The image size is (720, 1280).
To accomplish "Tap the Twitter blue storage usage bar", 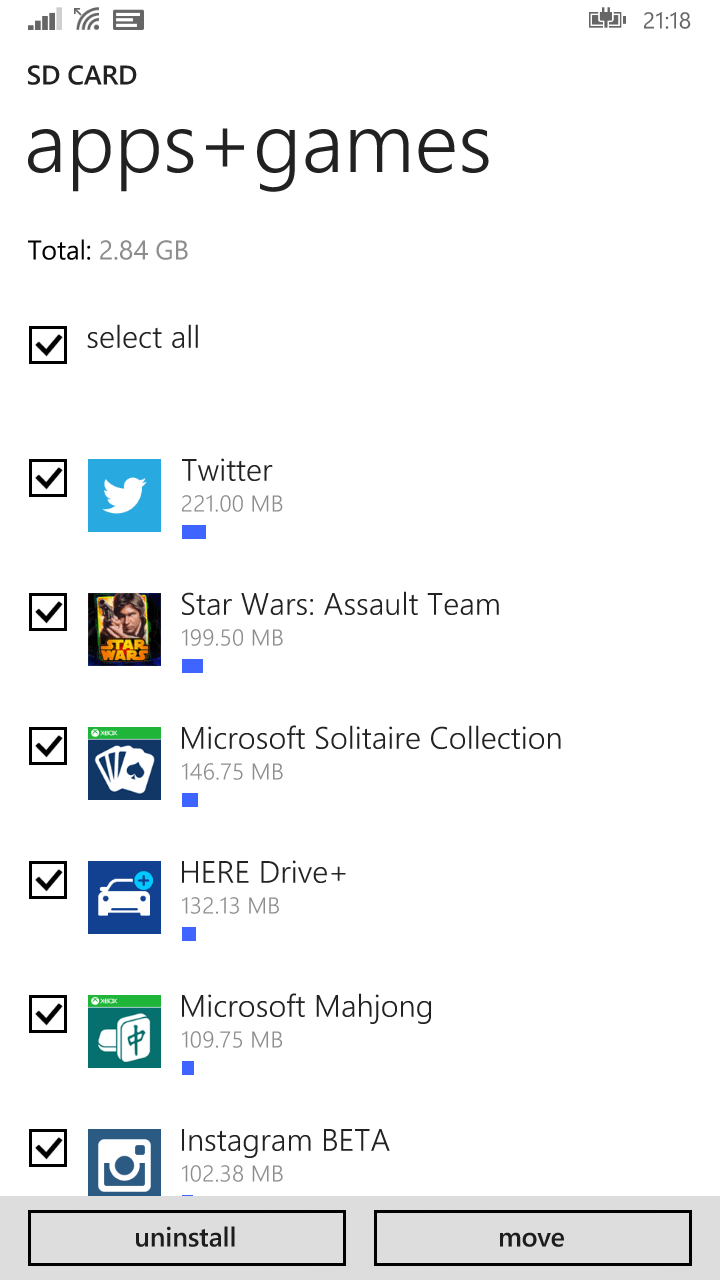I will [194, 532].
